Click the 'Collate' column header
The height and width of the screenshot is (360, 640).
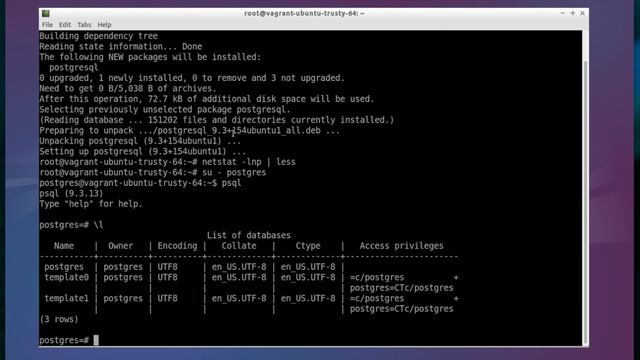[x=239, y=246]
